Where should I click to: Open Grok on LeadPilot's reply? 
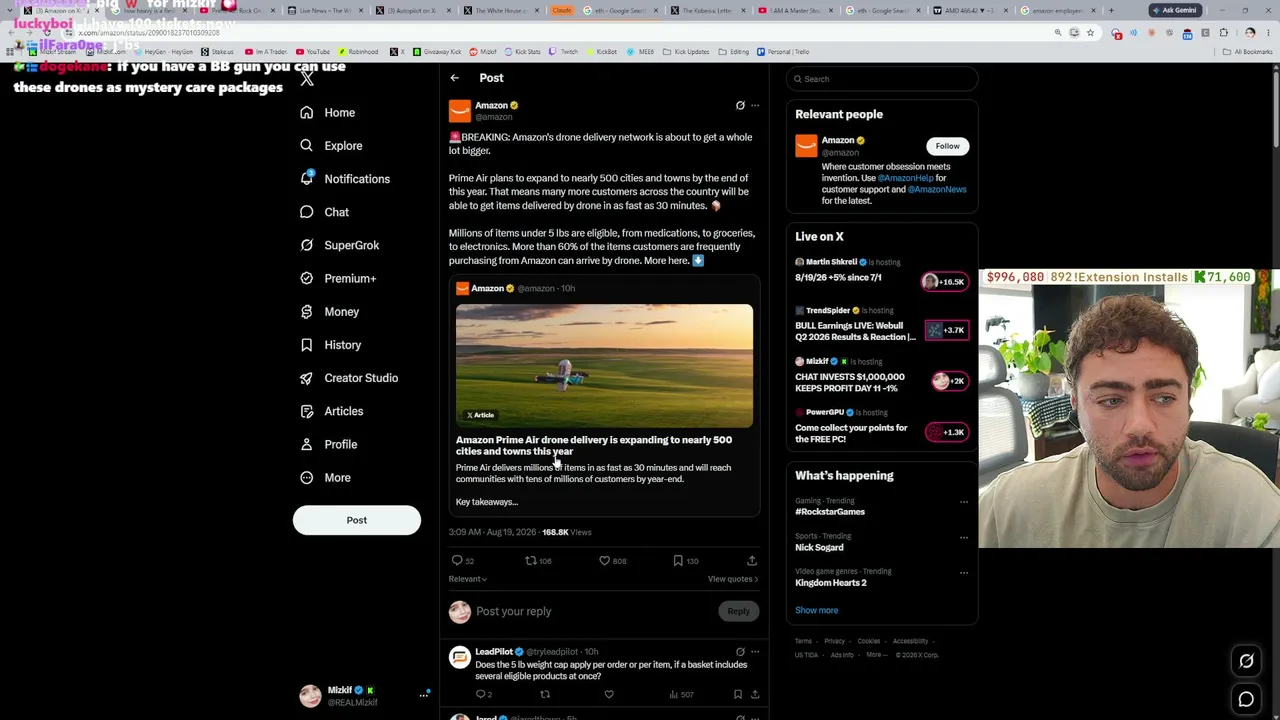(x=740, y=652)
